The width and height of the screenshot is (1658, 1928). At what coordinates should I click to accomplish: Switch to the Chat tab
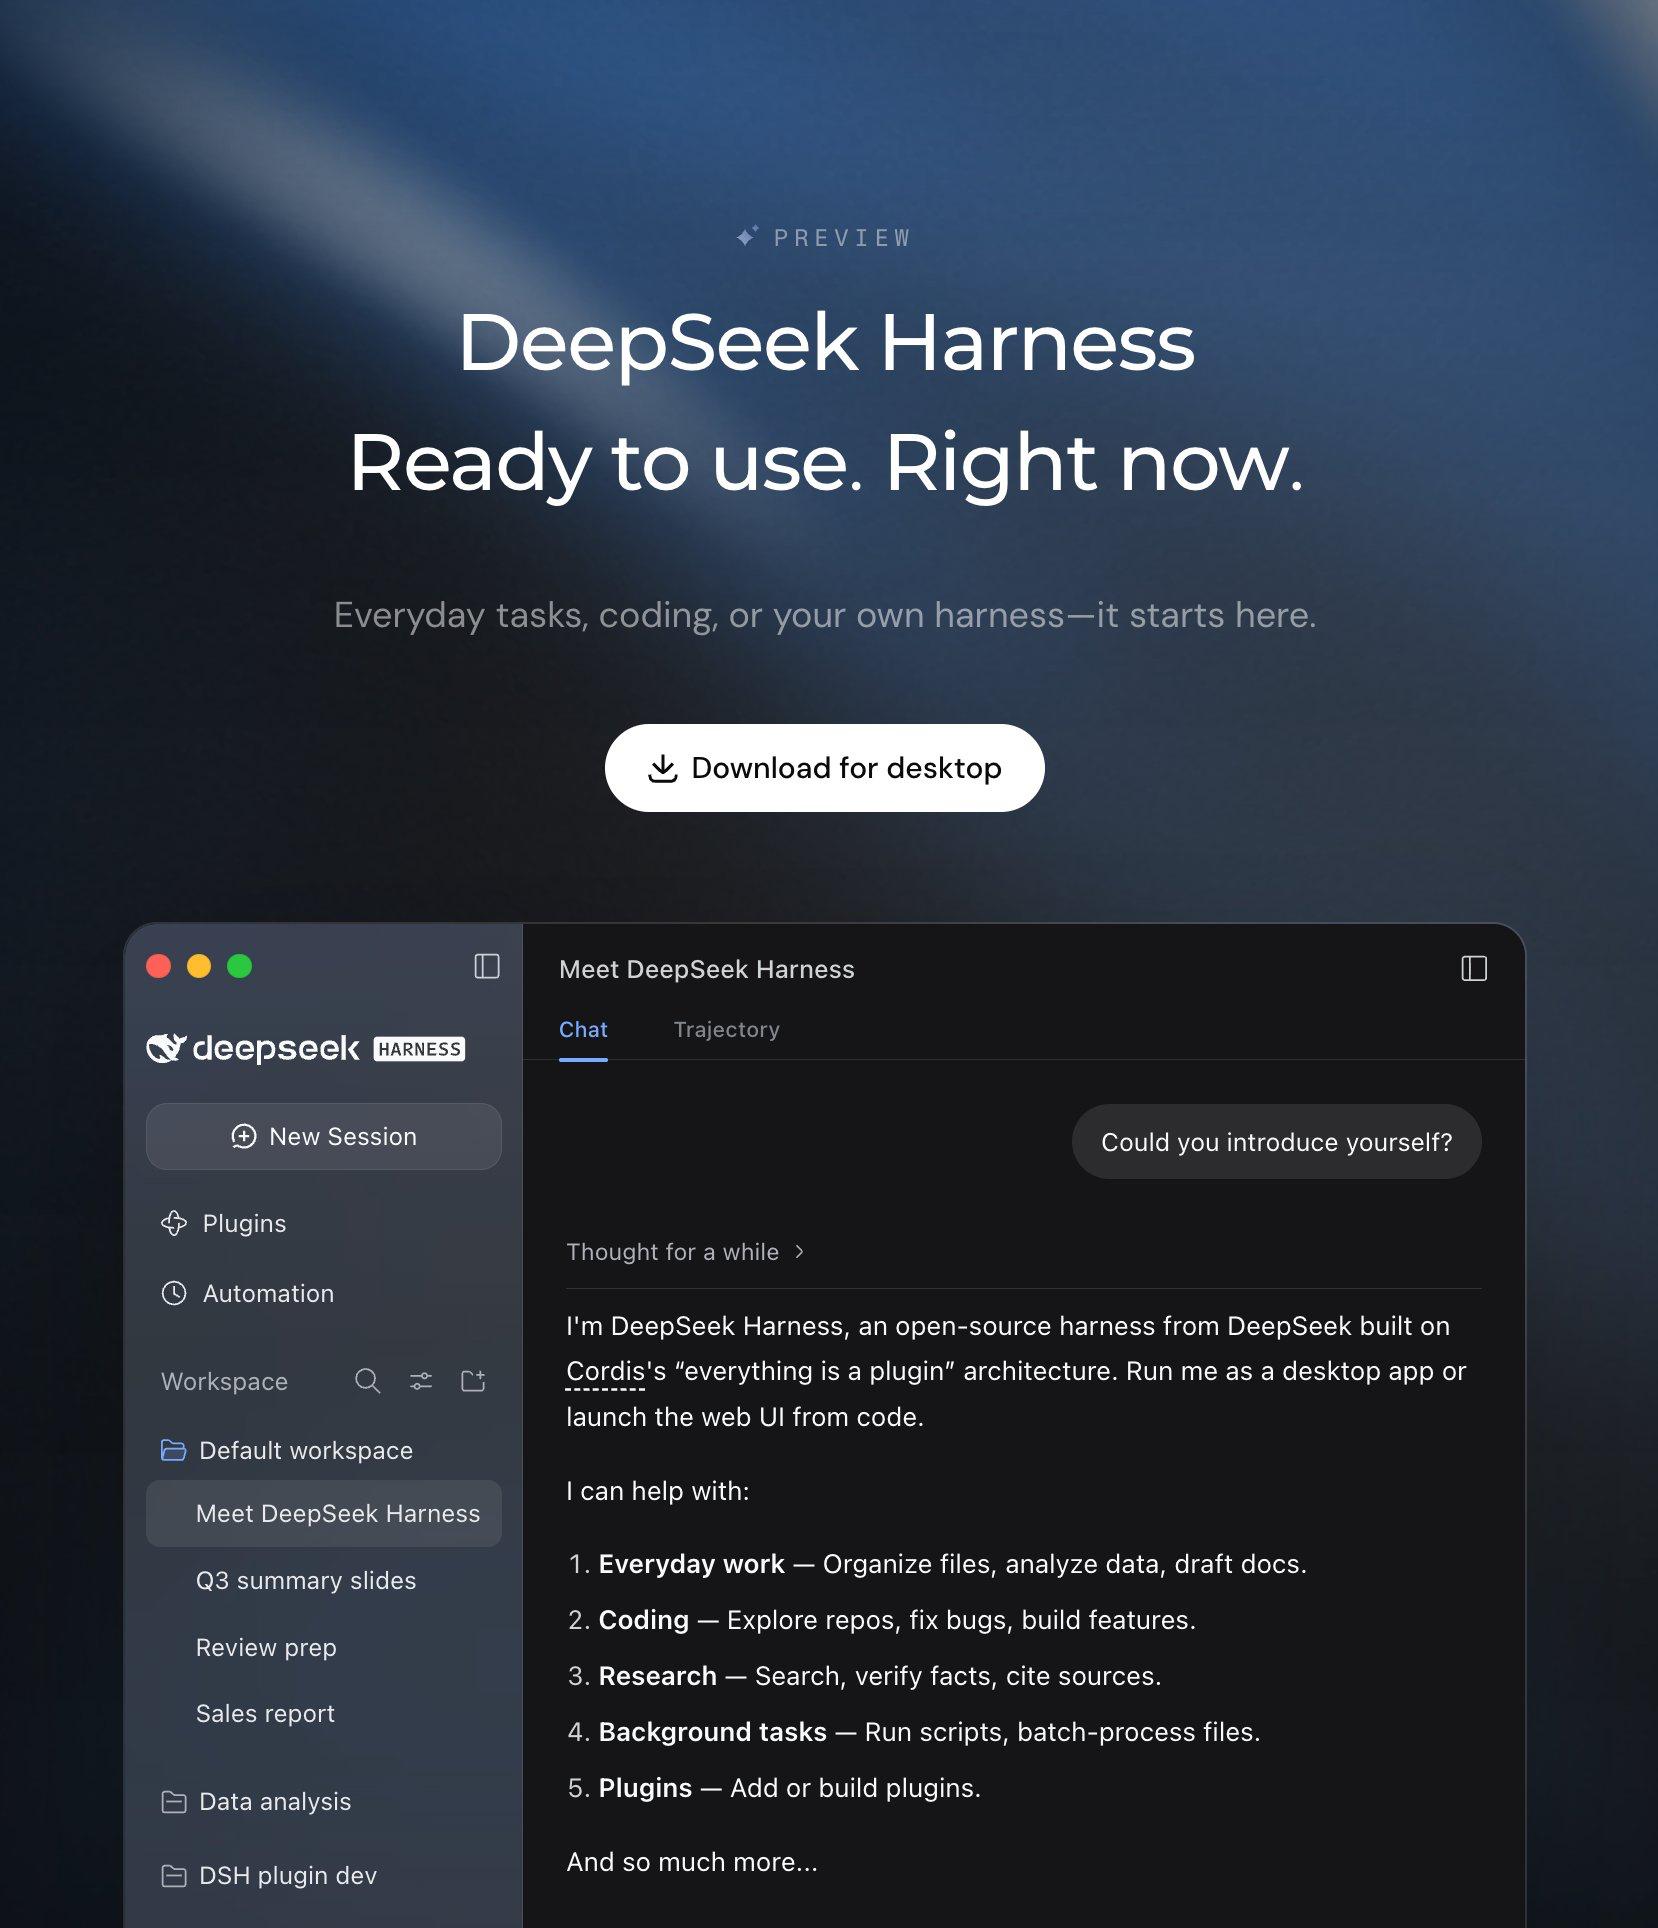[583, 1029]
